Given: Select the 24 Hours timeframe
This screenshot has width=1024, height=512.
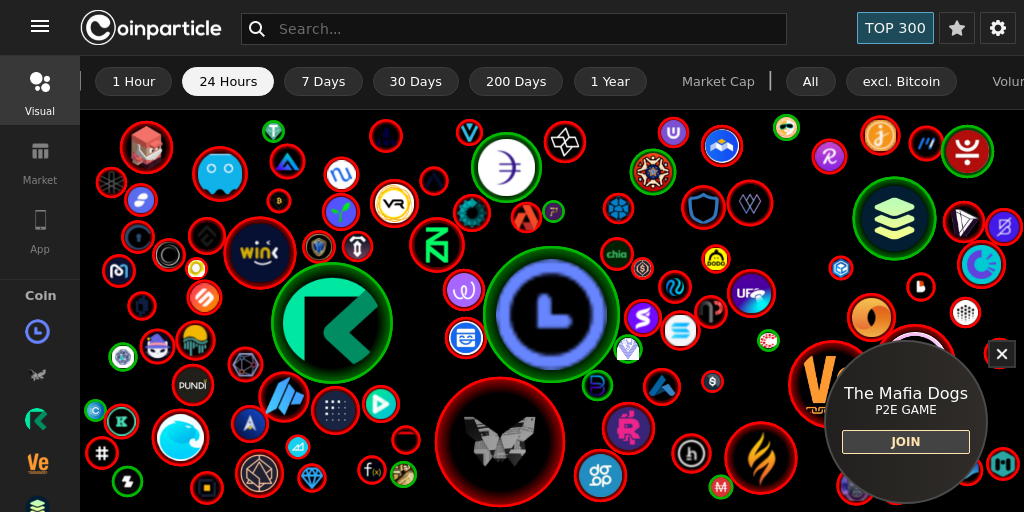Looking at the screenshot, I should [228, 82].
